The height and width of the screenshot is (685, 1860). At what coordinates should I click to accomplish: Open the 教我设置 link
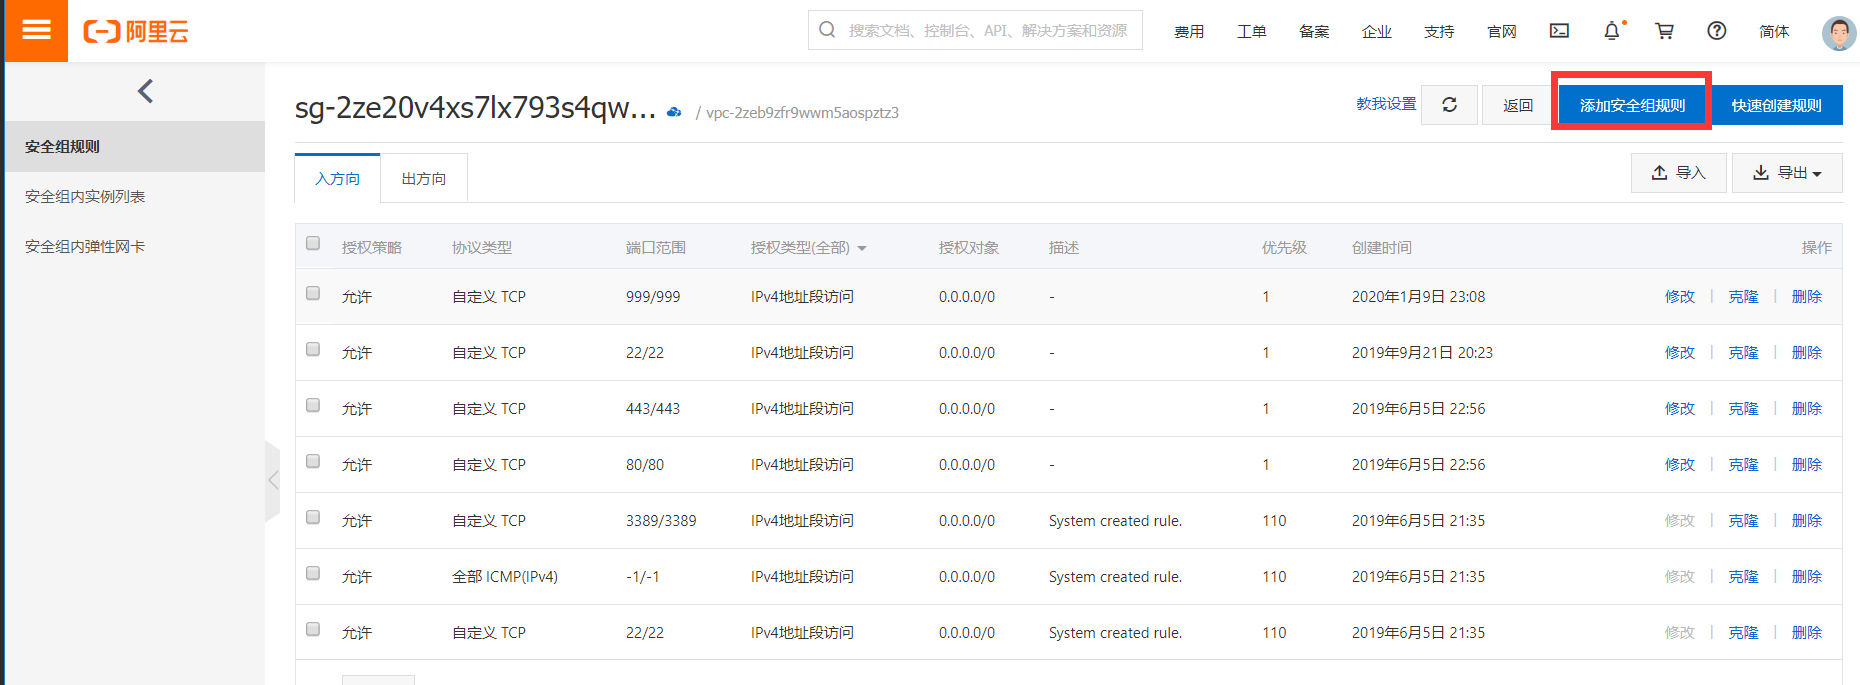[1386, 104]
